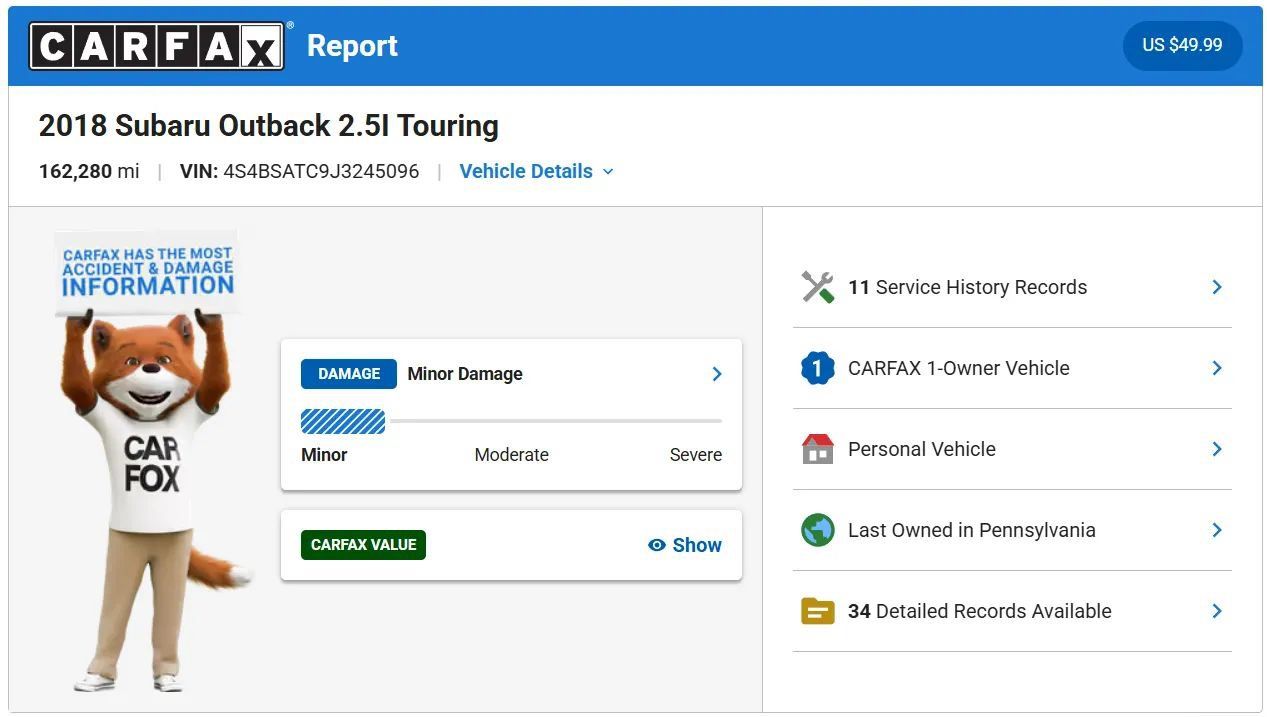The image size is (1267, 717).
Task: Open chevron next to CARFAX 1-Owner Vehicle
Action: pos(1217,368)
